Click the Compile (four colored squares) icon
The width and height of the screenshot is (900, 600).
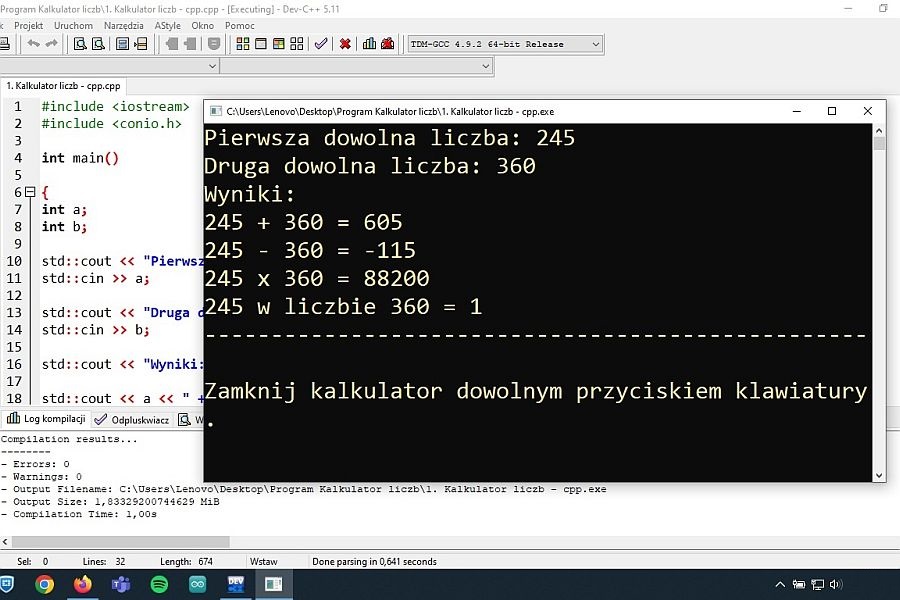(x=242, y=44)
